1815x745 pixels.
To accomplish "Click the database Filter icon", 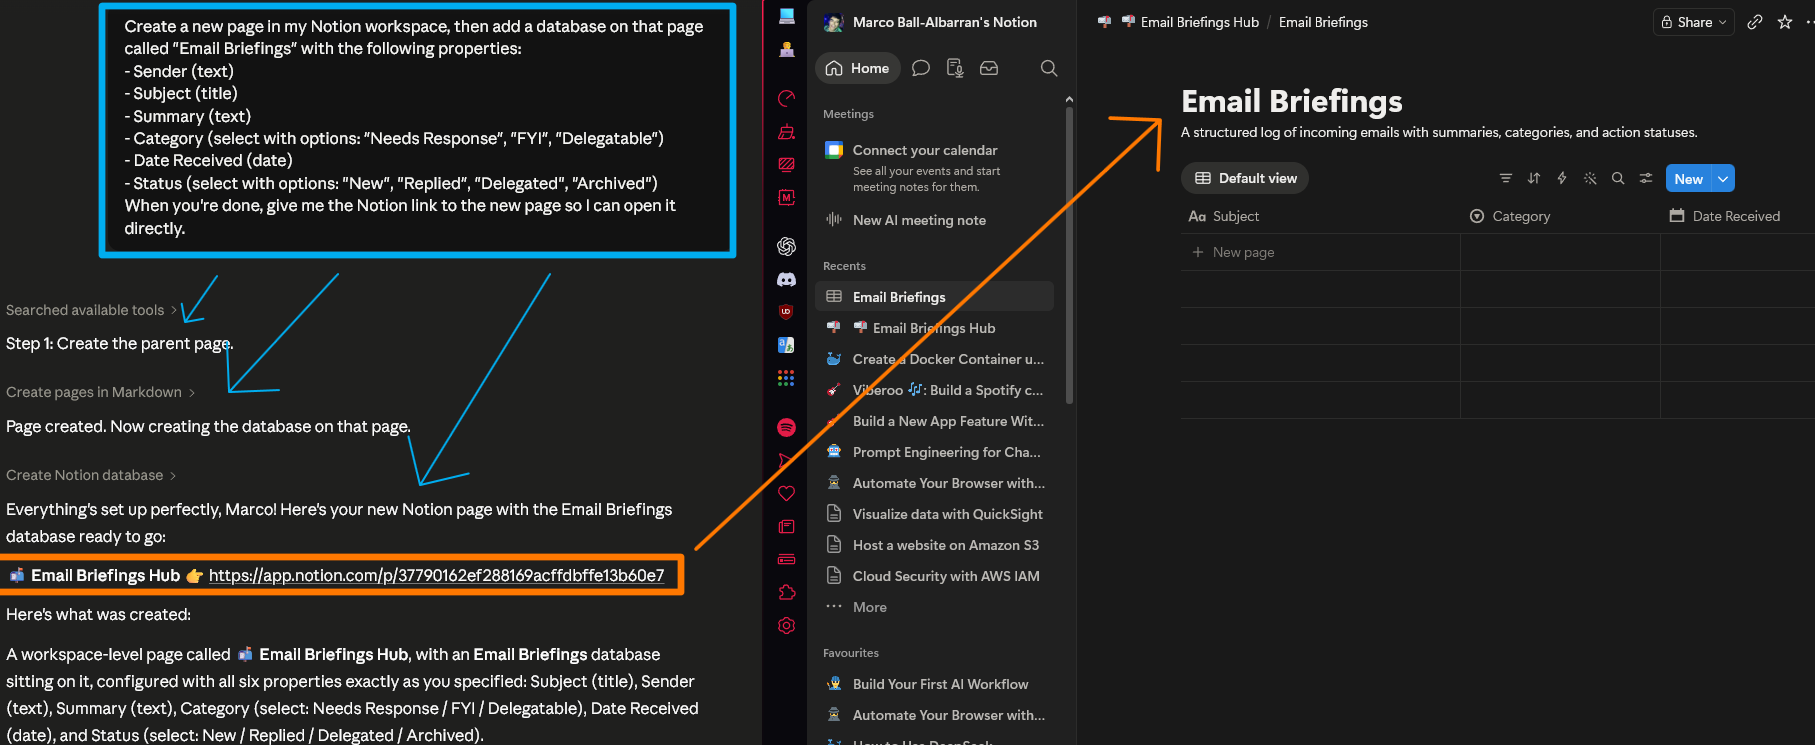I will click(1506, 178).
